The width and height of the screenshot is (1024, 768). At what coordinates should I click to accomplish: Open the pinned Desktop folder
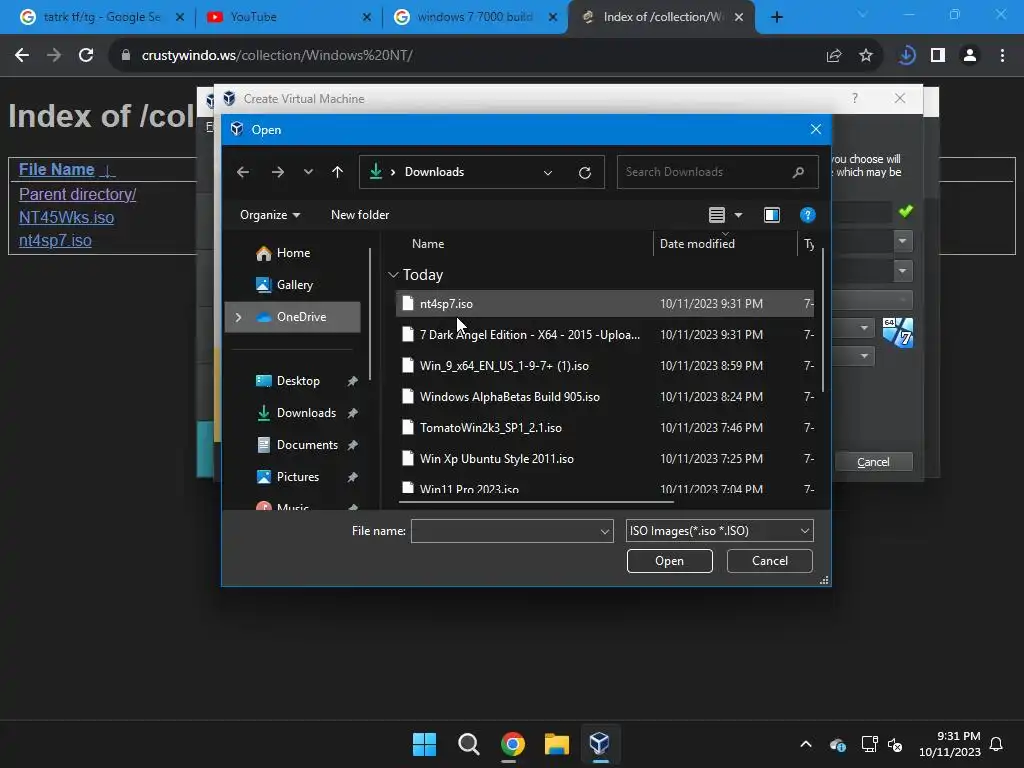[298, 381]
